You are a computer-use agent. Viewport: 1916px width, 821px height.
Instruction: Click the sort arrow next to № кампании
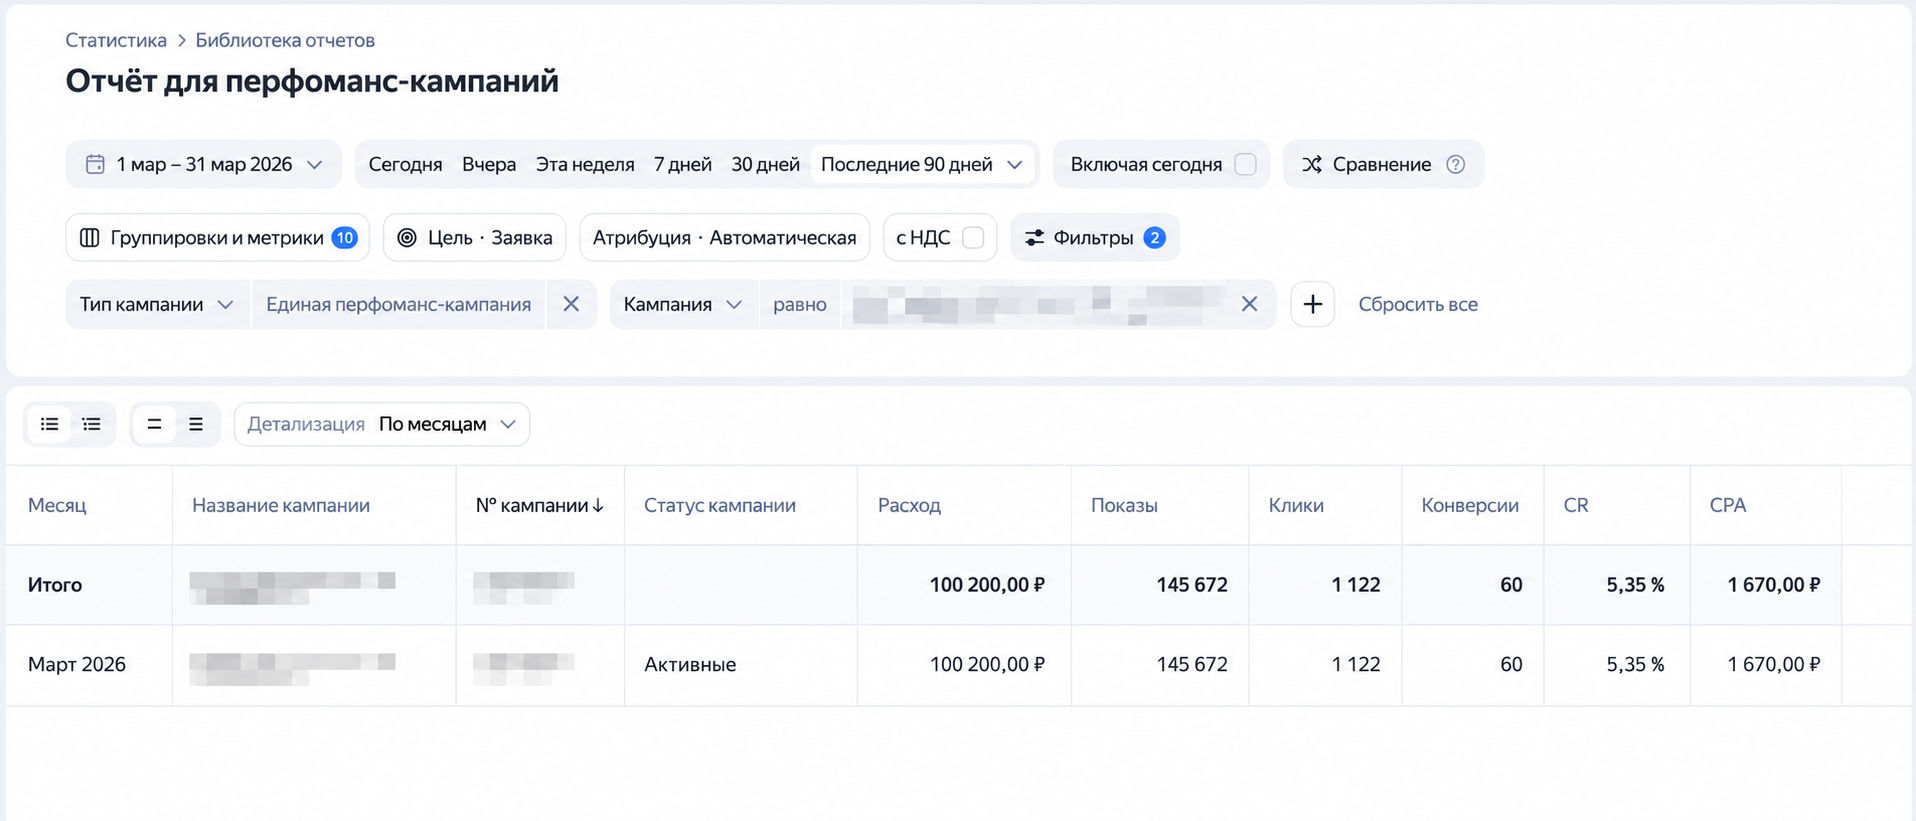pyautogui.click(x=598, y=506)
